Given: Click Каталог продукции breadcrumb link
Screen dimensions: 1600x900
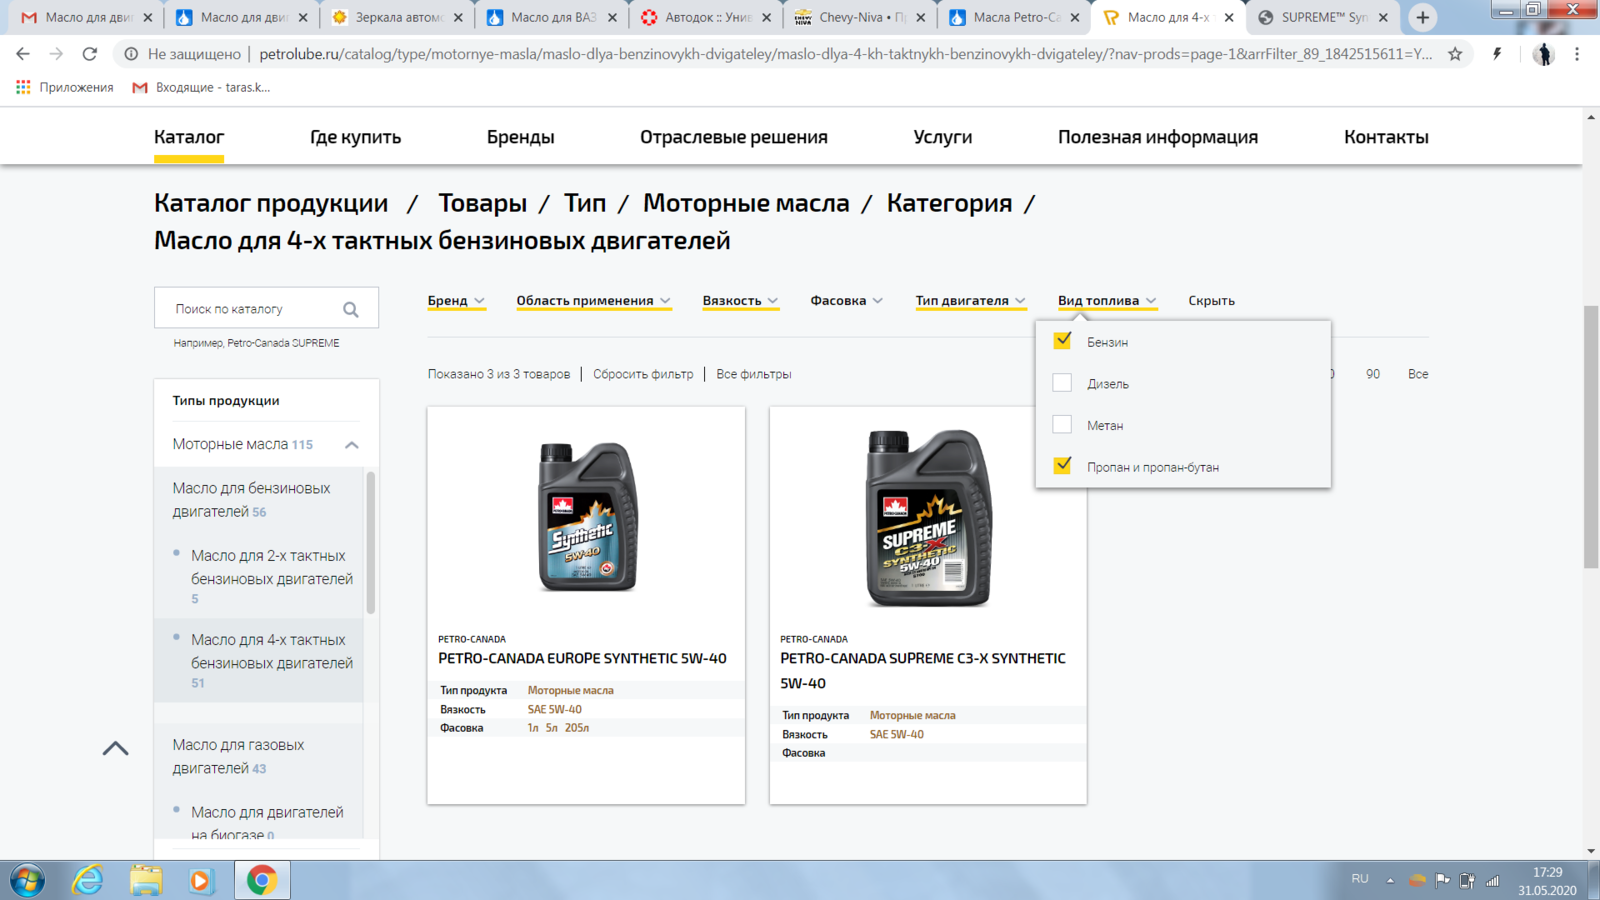Looking at the screenshot, I should click(271, 203).
